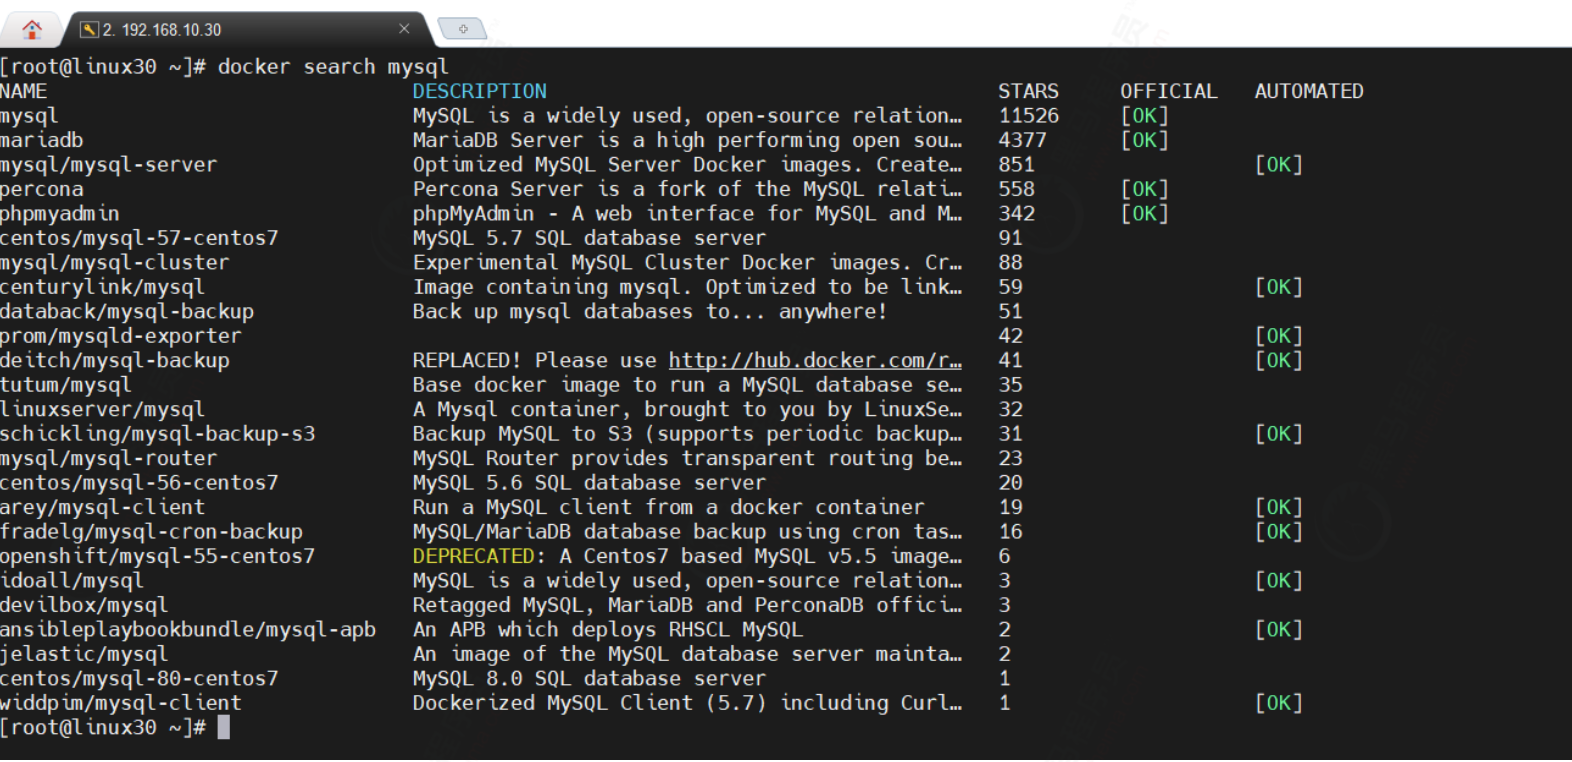The image size is (1572, 762).
Task: Open the hub.docker.com link in deitch row
Action: click(815, 360)
